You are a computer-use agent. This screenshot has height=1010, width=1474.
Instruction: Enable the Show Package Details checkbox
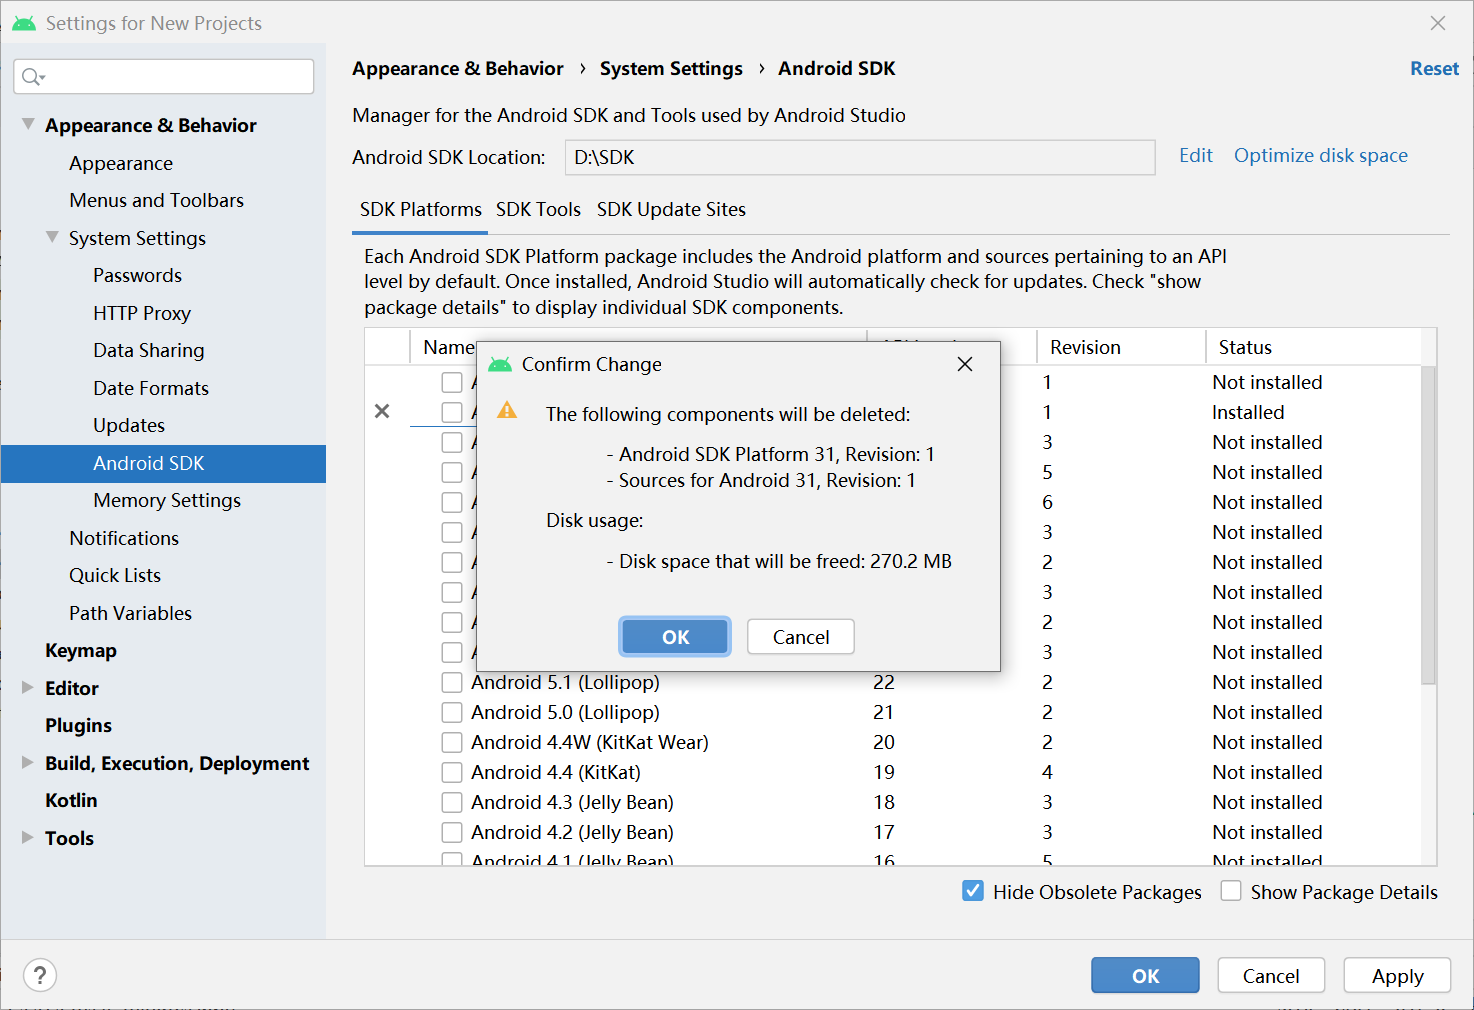[x=1231, y=891]
